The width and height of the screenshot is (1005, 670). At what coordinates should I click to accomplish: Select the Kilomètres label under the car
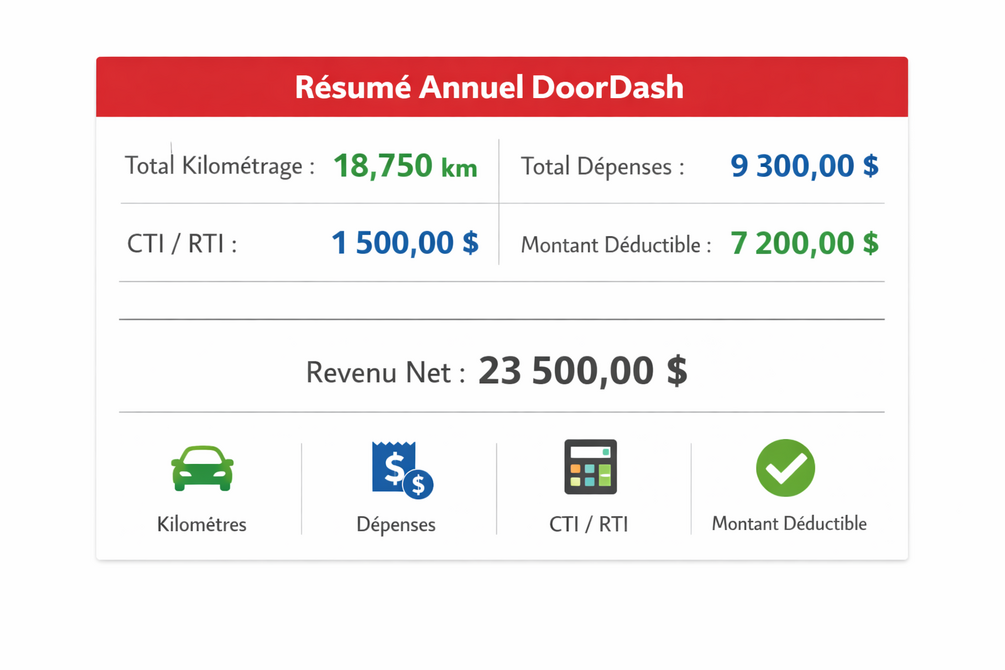(202, 524)
